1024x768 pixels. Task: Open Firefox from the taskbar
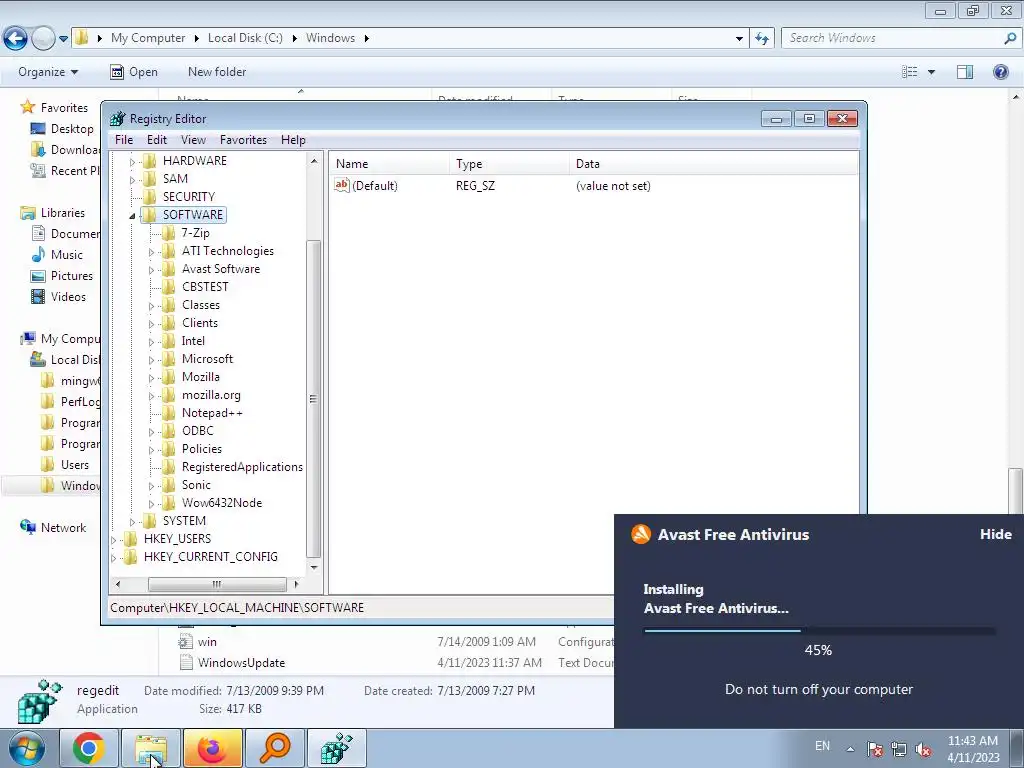[x=212, y=748]
